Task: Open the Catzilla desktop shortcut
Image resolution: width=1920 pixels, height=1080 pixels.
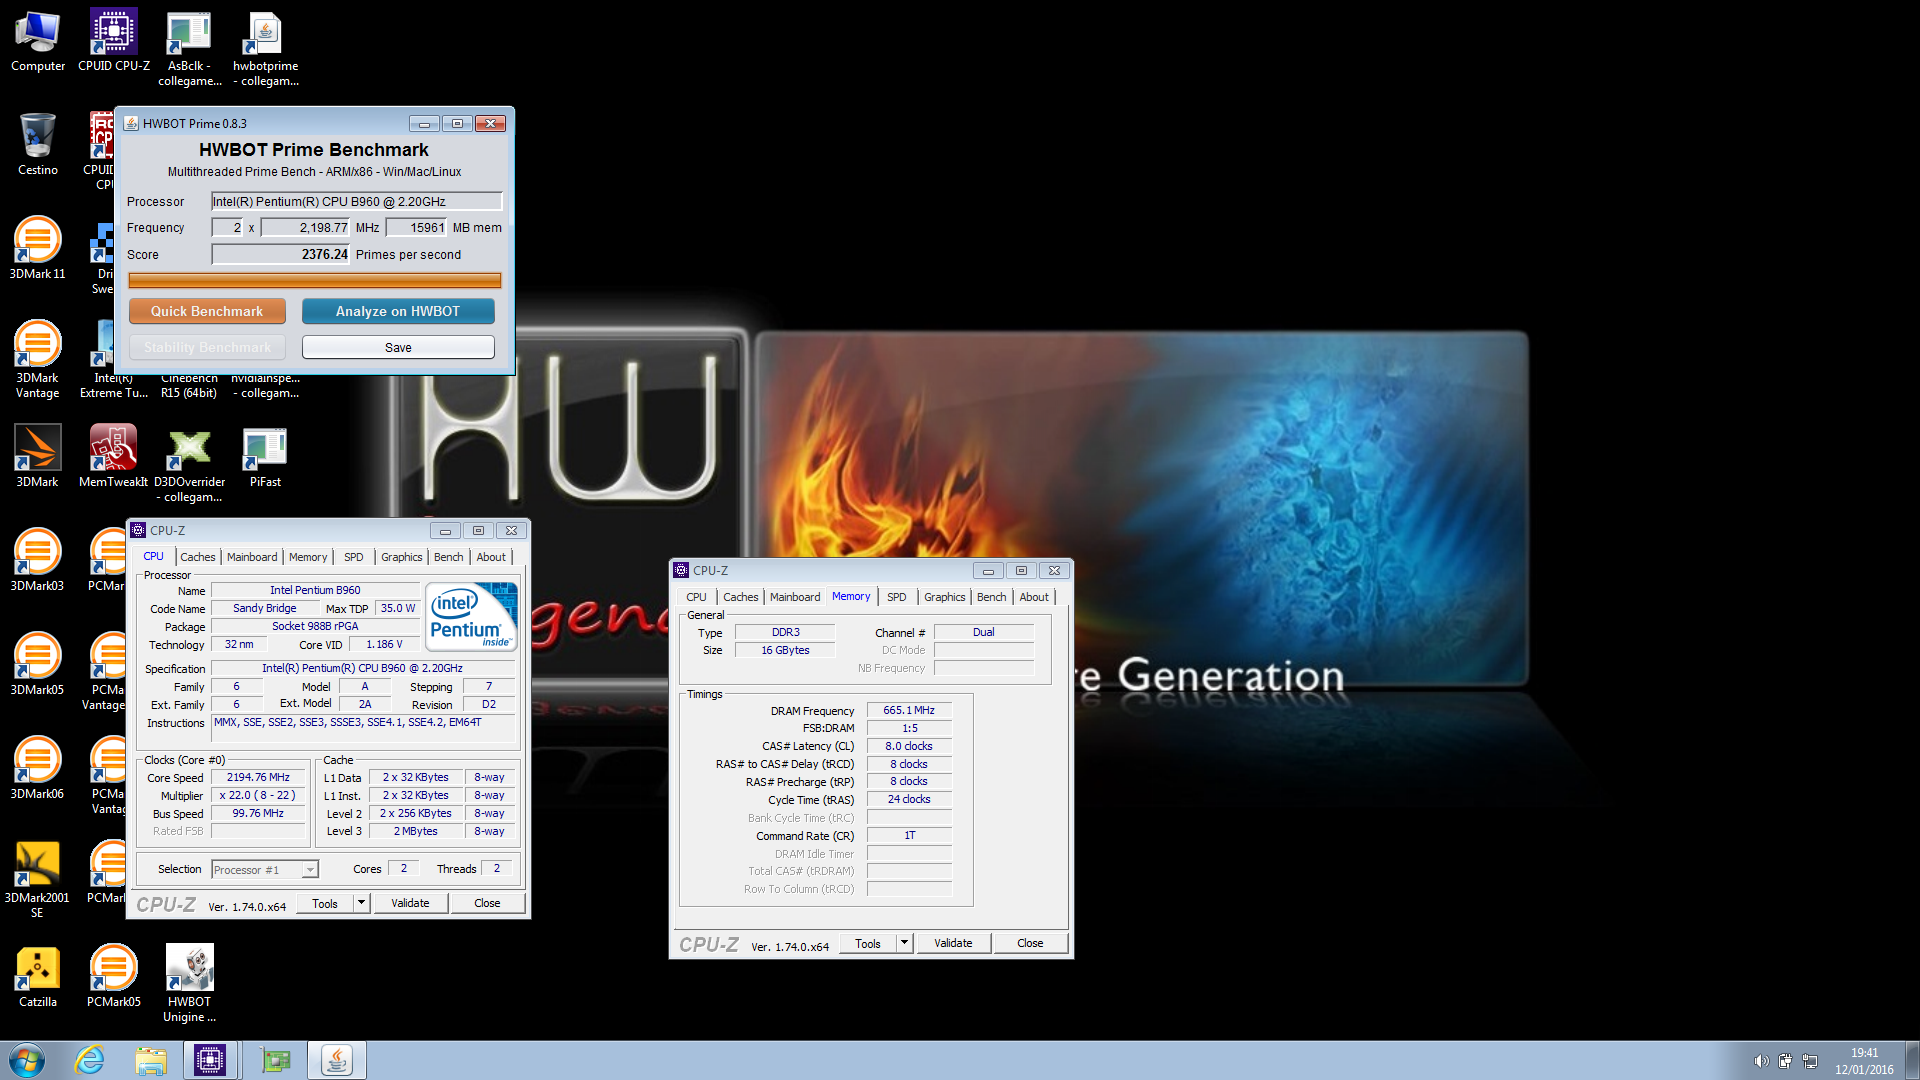Action: coord(38,976)
